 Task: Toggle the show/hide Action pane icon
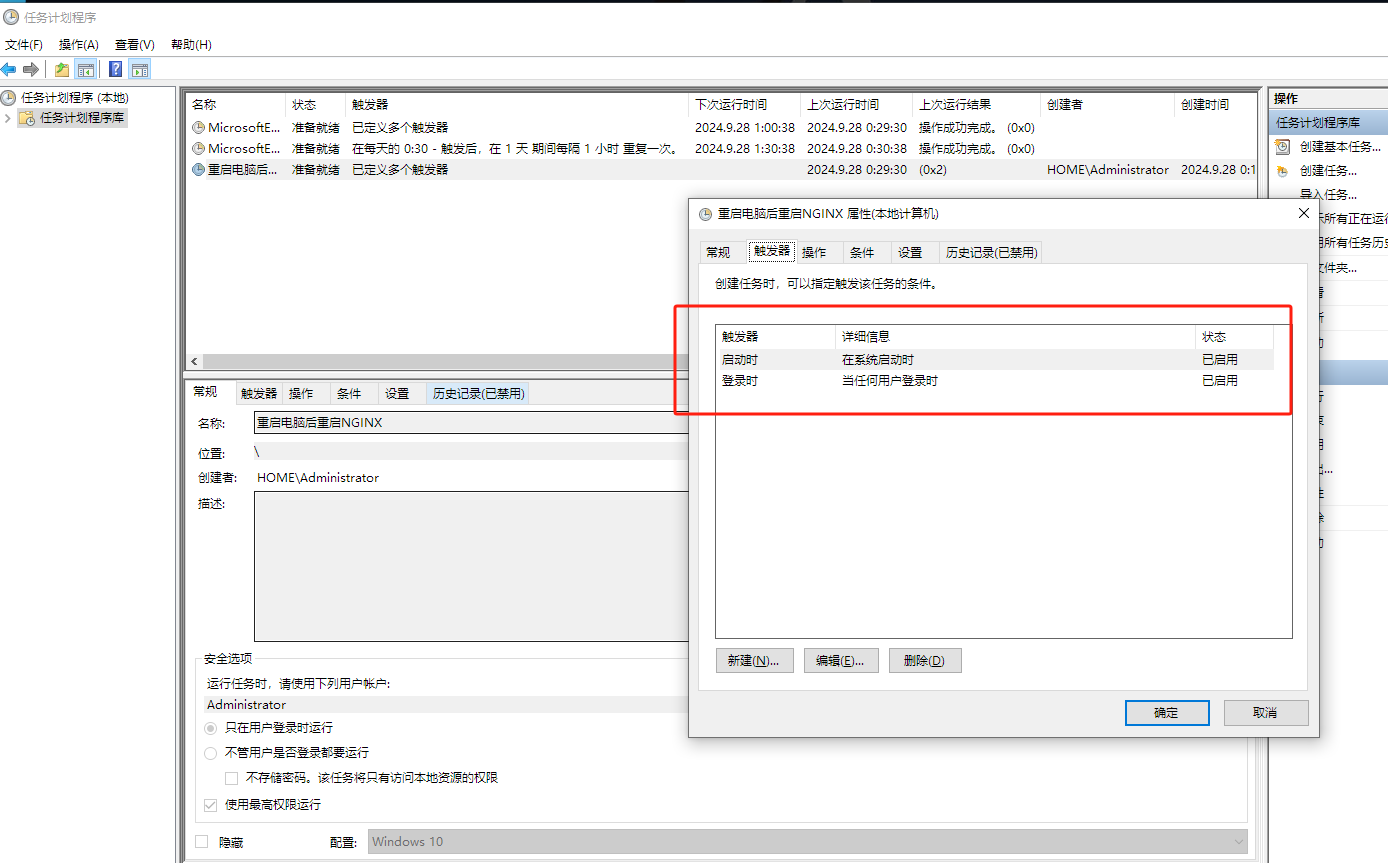point(140,69)
